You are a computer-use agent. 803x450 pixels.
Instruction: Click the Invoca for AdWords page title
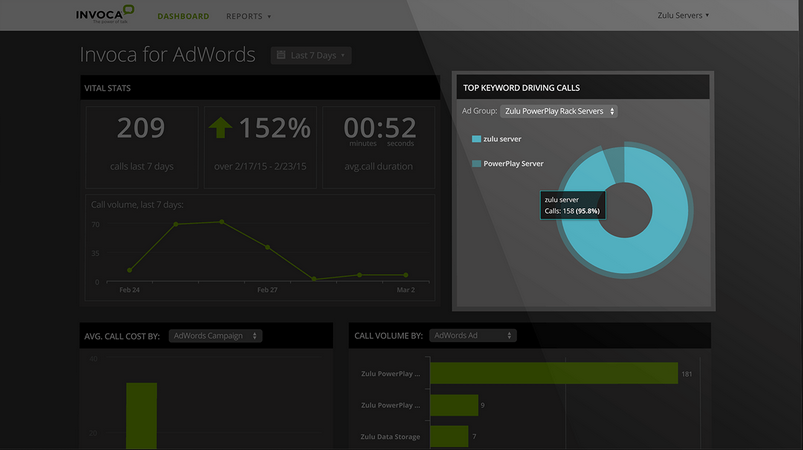coord(167,54)
